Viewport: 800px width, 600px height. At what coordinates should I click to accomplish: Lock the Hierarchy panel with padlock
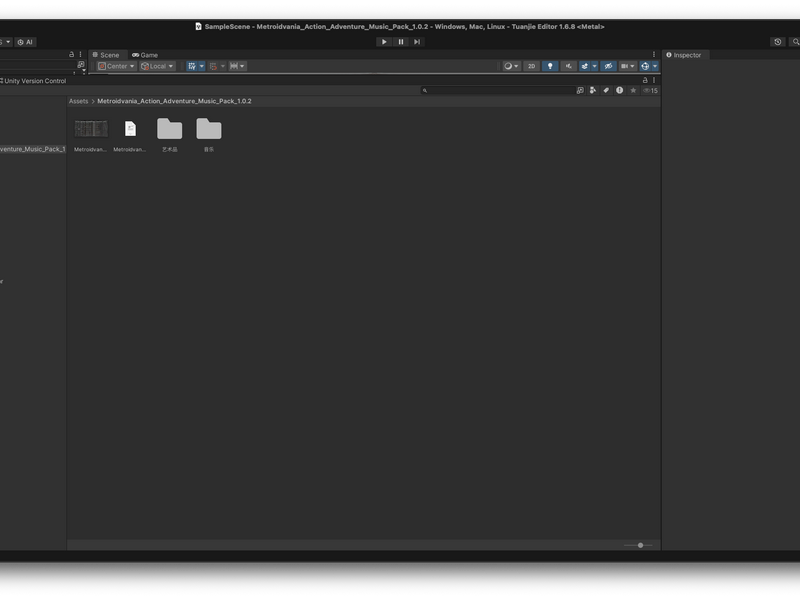71,54
